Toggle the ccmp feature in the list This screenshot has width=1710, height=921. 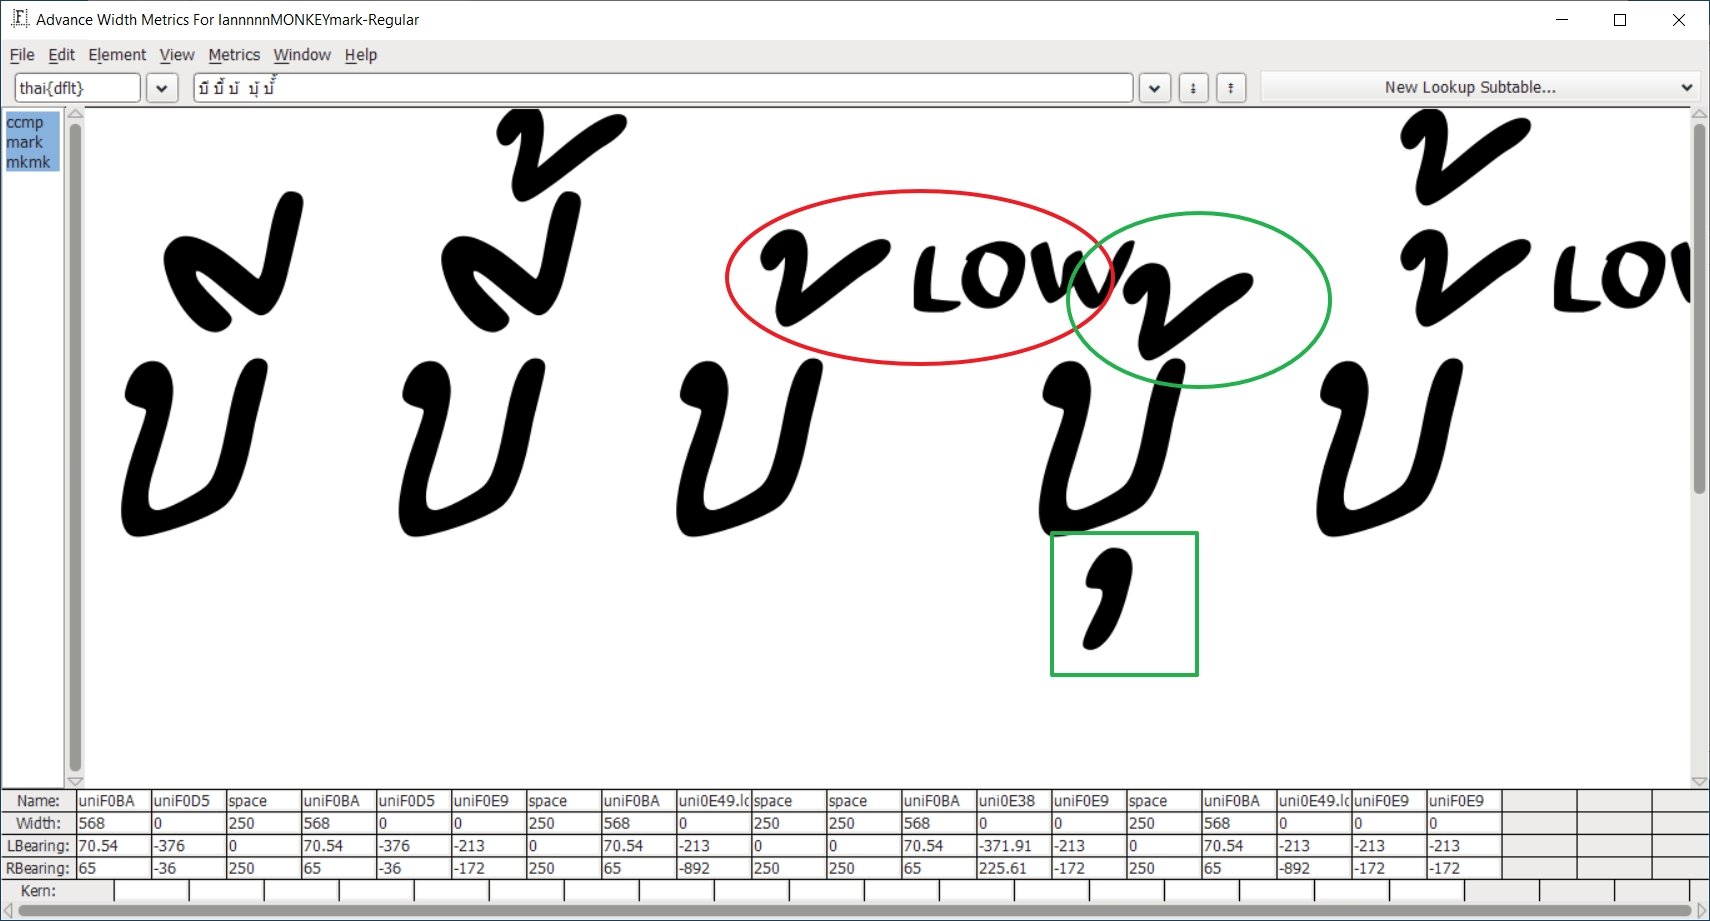coord(25,122)
